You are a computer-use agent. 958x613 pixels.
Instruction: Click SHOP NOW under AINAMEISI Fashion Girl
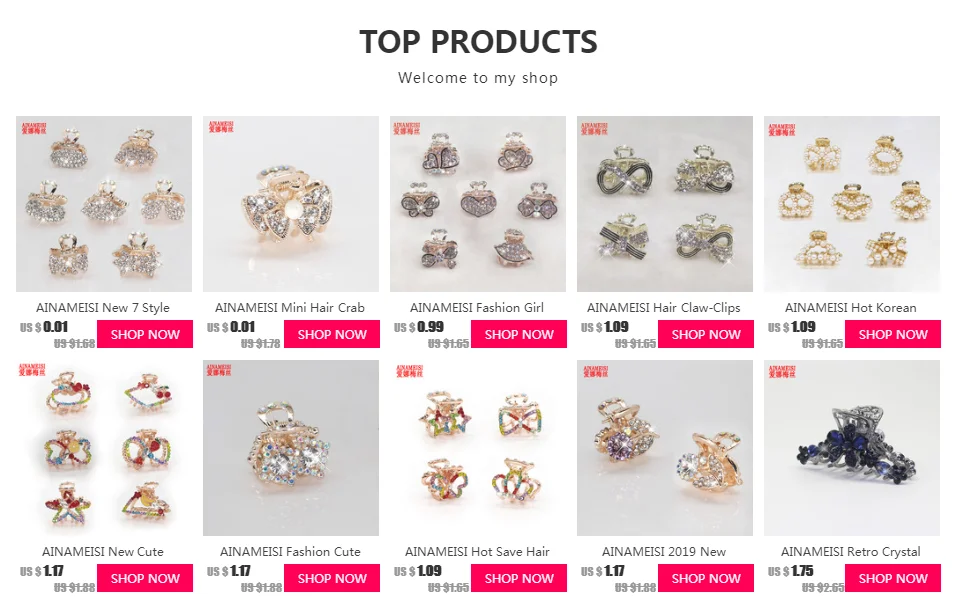coord(519,334)
